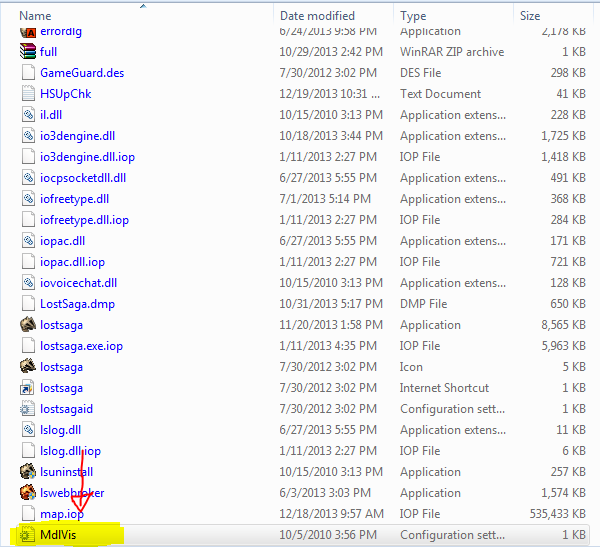The image size is (600, 547).
Task: Click the lostsaga Application helmet icon
Action: (x=28, y=325)
